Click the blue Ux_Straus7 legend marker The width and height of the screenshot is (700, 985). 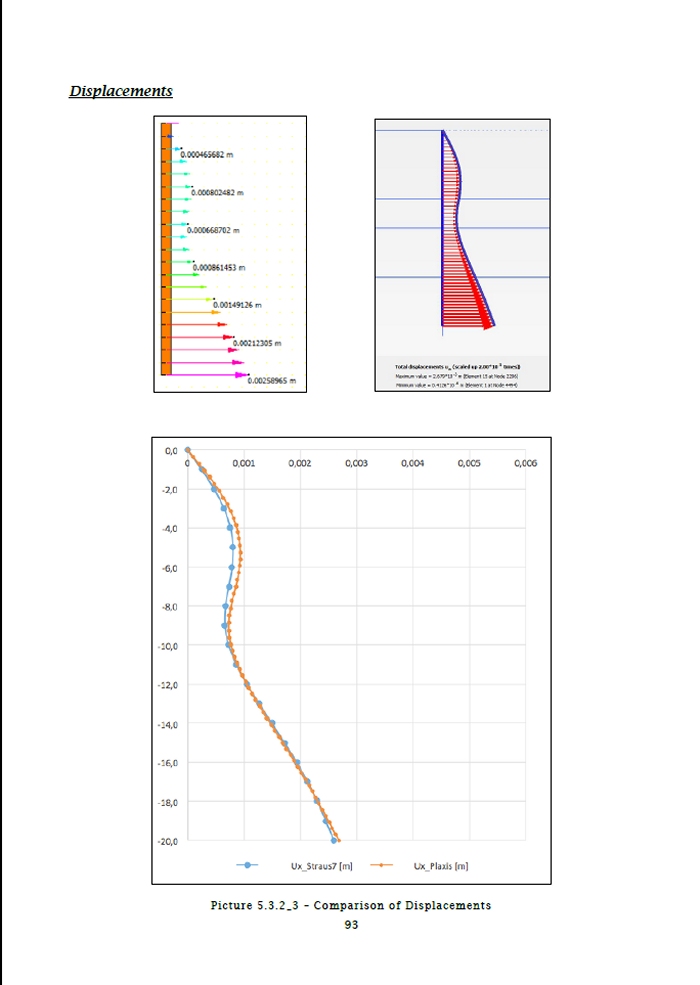[x=246, y=865]
